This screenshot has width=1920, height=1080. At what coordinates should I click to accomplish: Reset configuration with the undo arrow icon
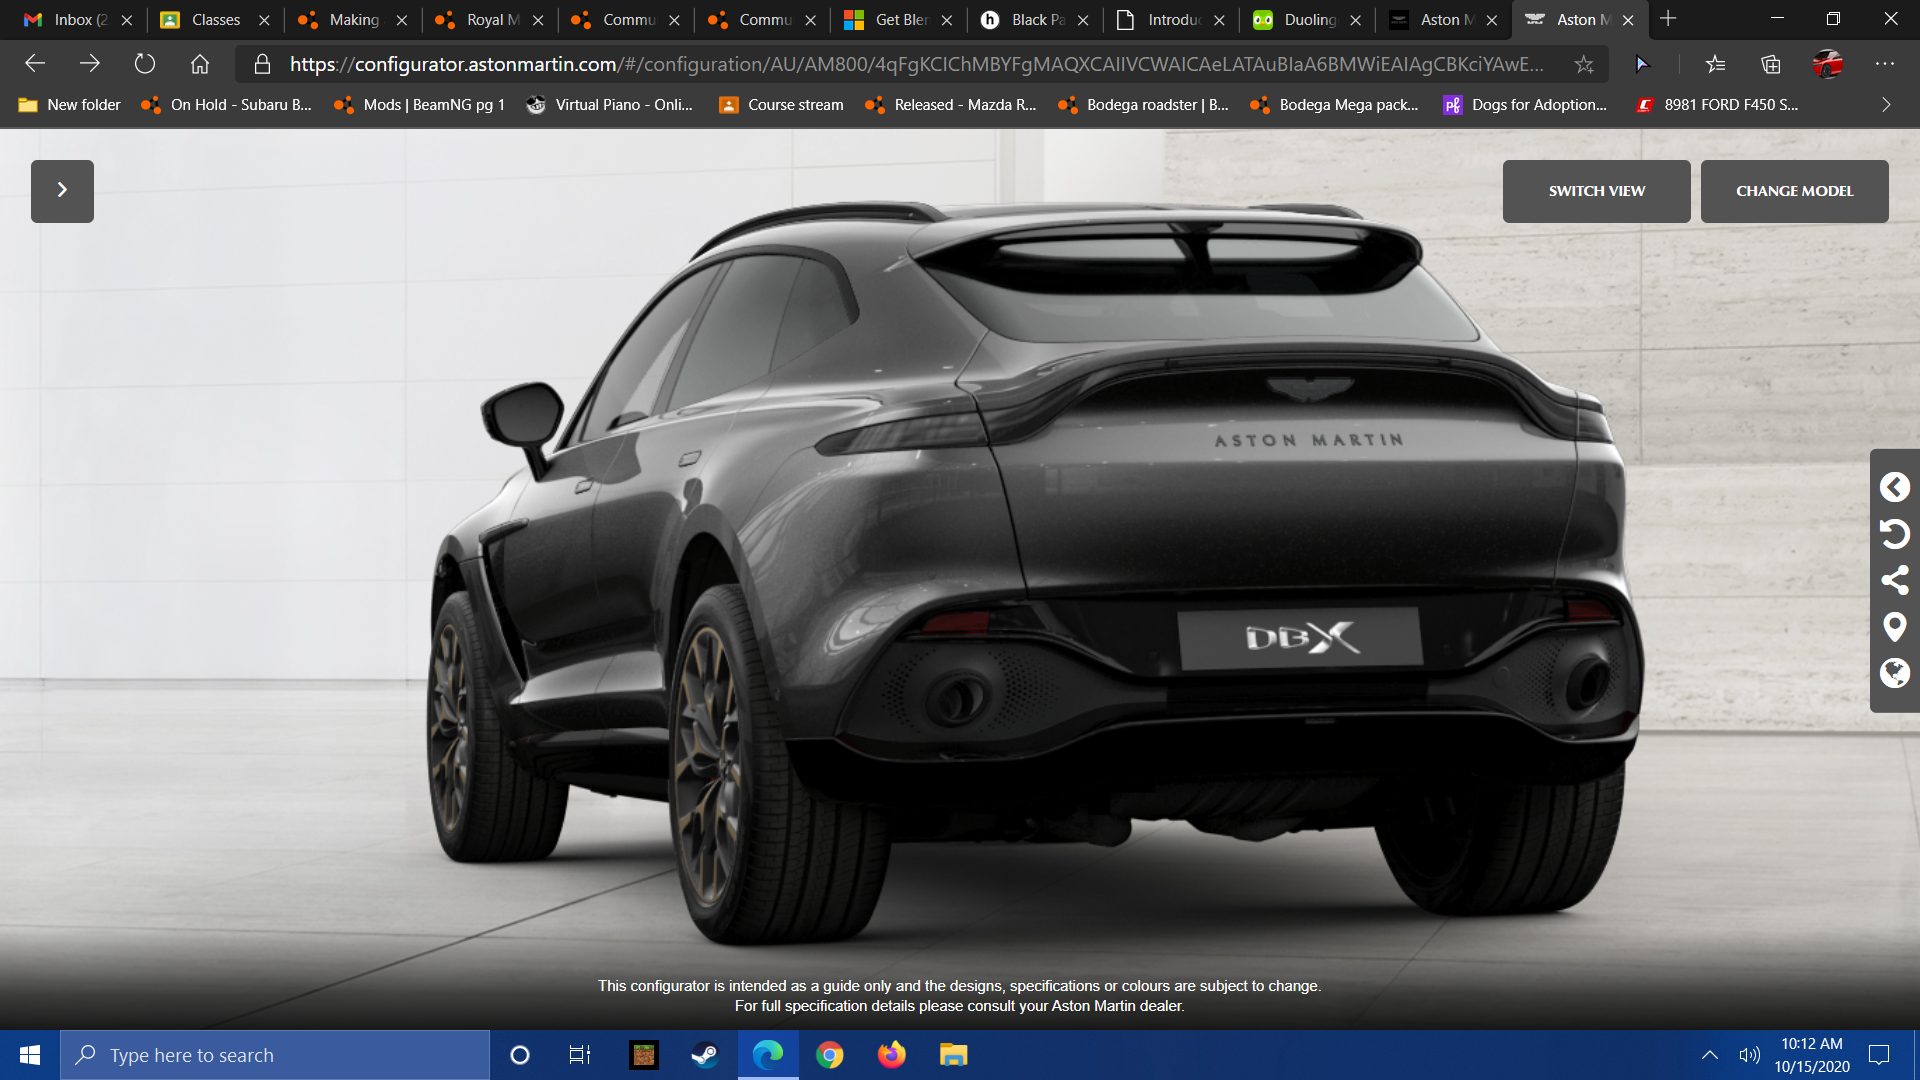click(1894, 534)
